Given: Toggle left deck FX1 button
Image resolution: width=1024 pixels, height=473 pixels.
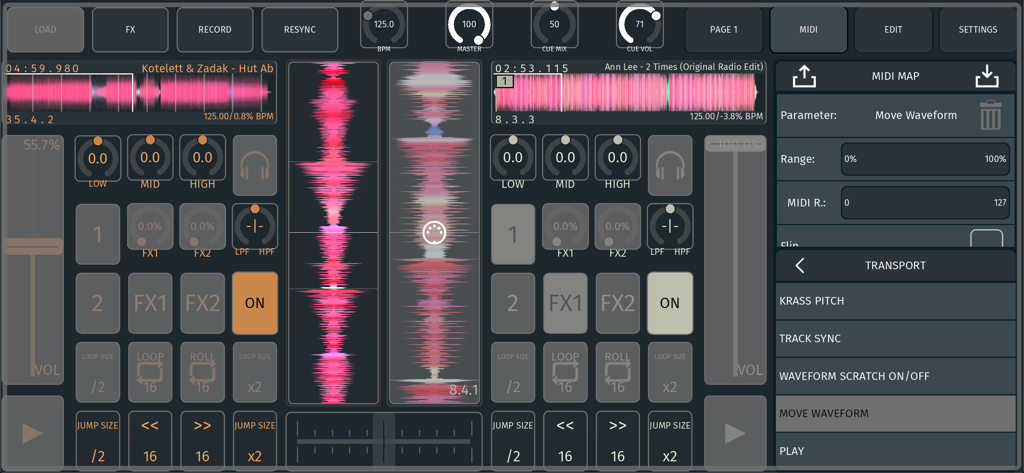Looking at the screenshot, I should pyautogui.click(x=150, y=303).
